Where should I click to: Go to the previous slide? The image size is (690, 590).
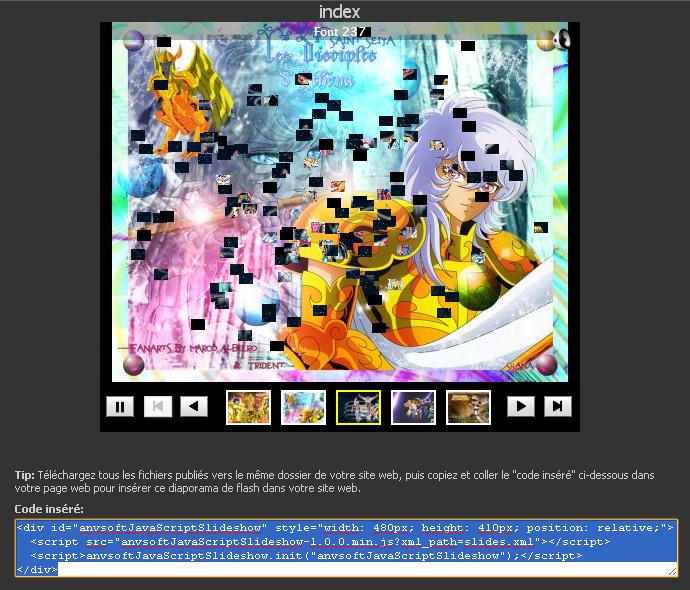pos(194,406)
